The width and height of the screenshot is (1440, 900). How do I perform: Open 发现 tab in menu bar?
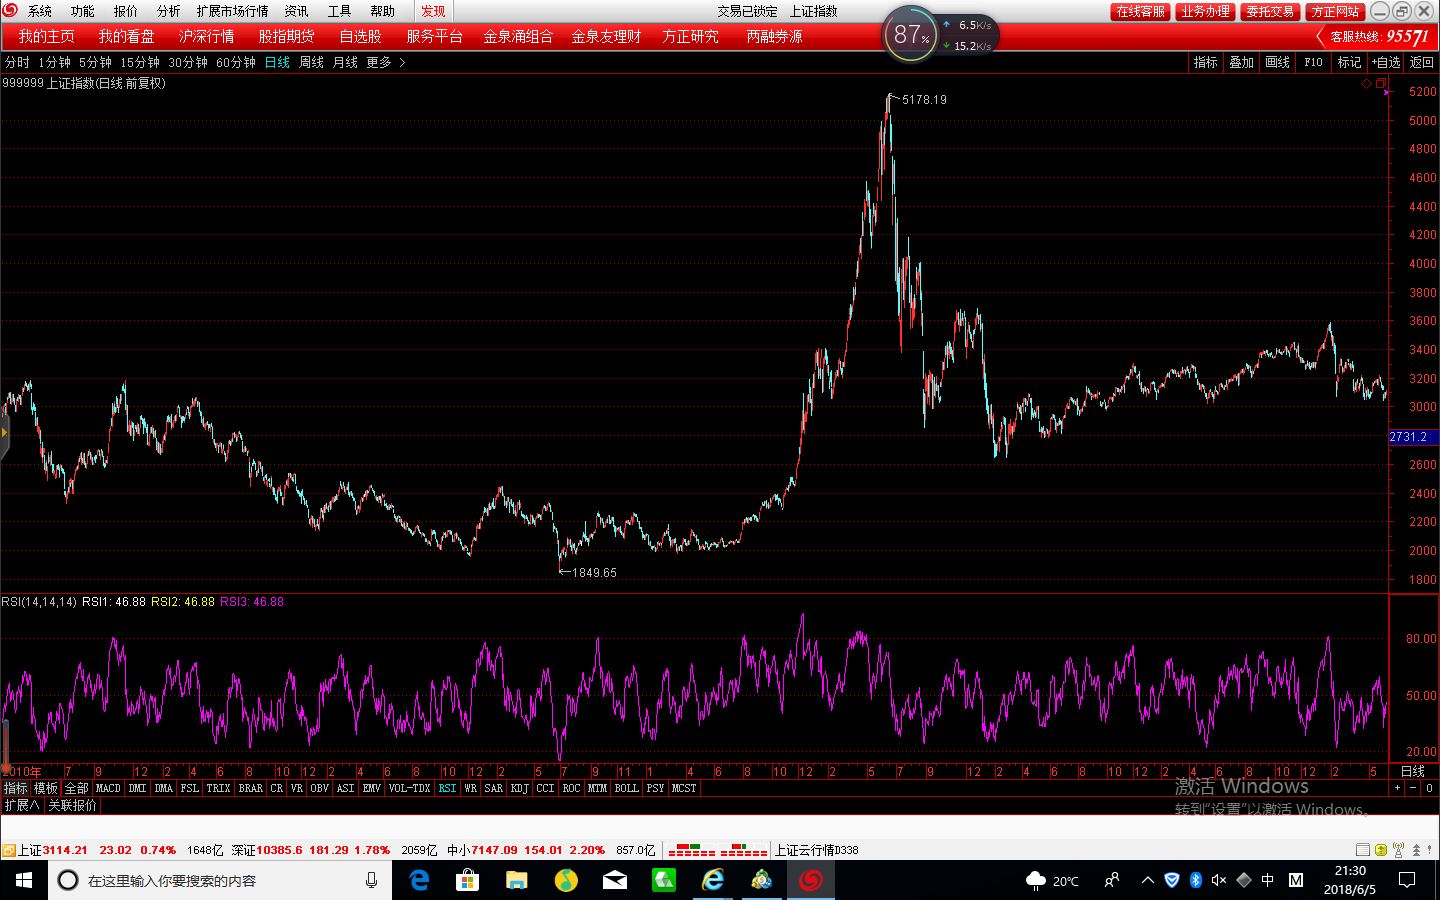click(433, 11)
